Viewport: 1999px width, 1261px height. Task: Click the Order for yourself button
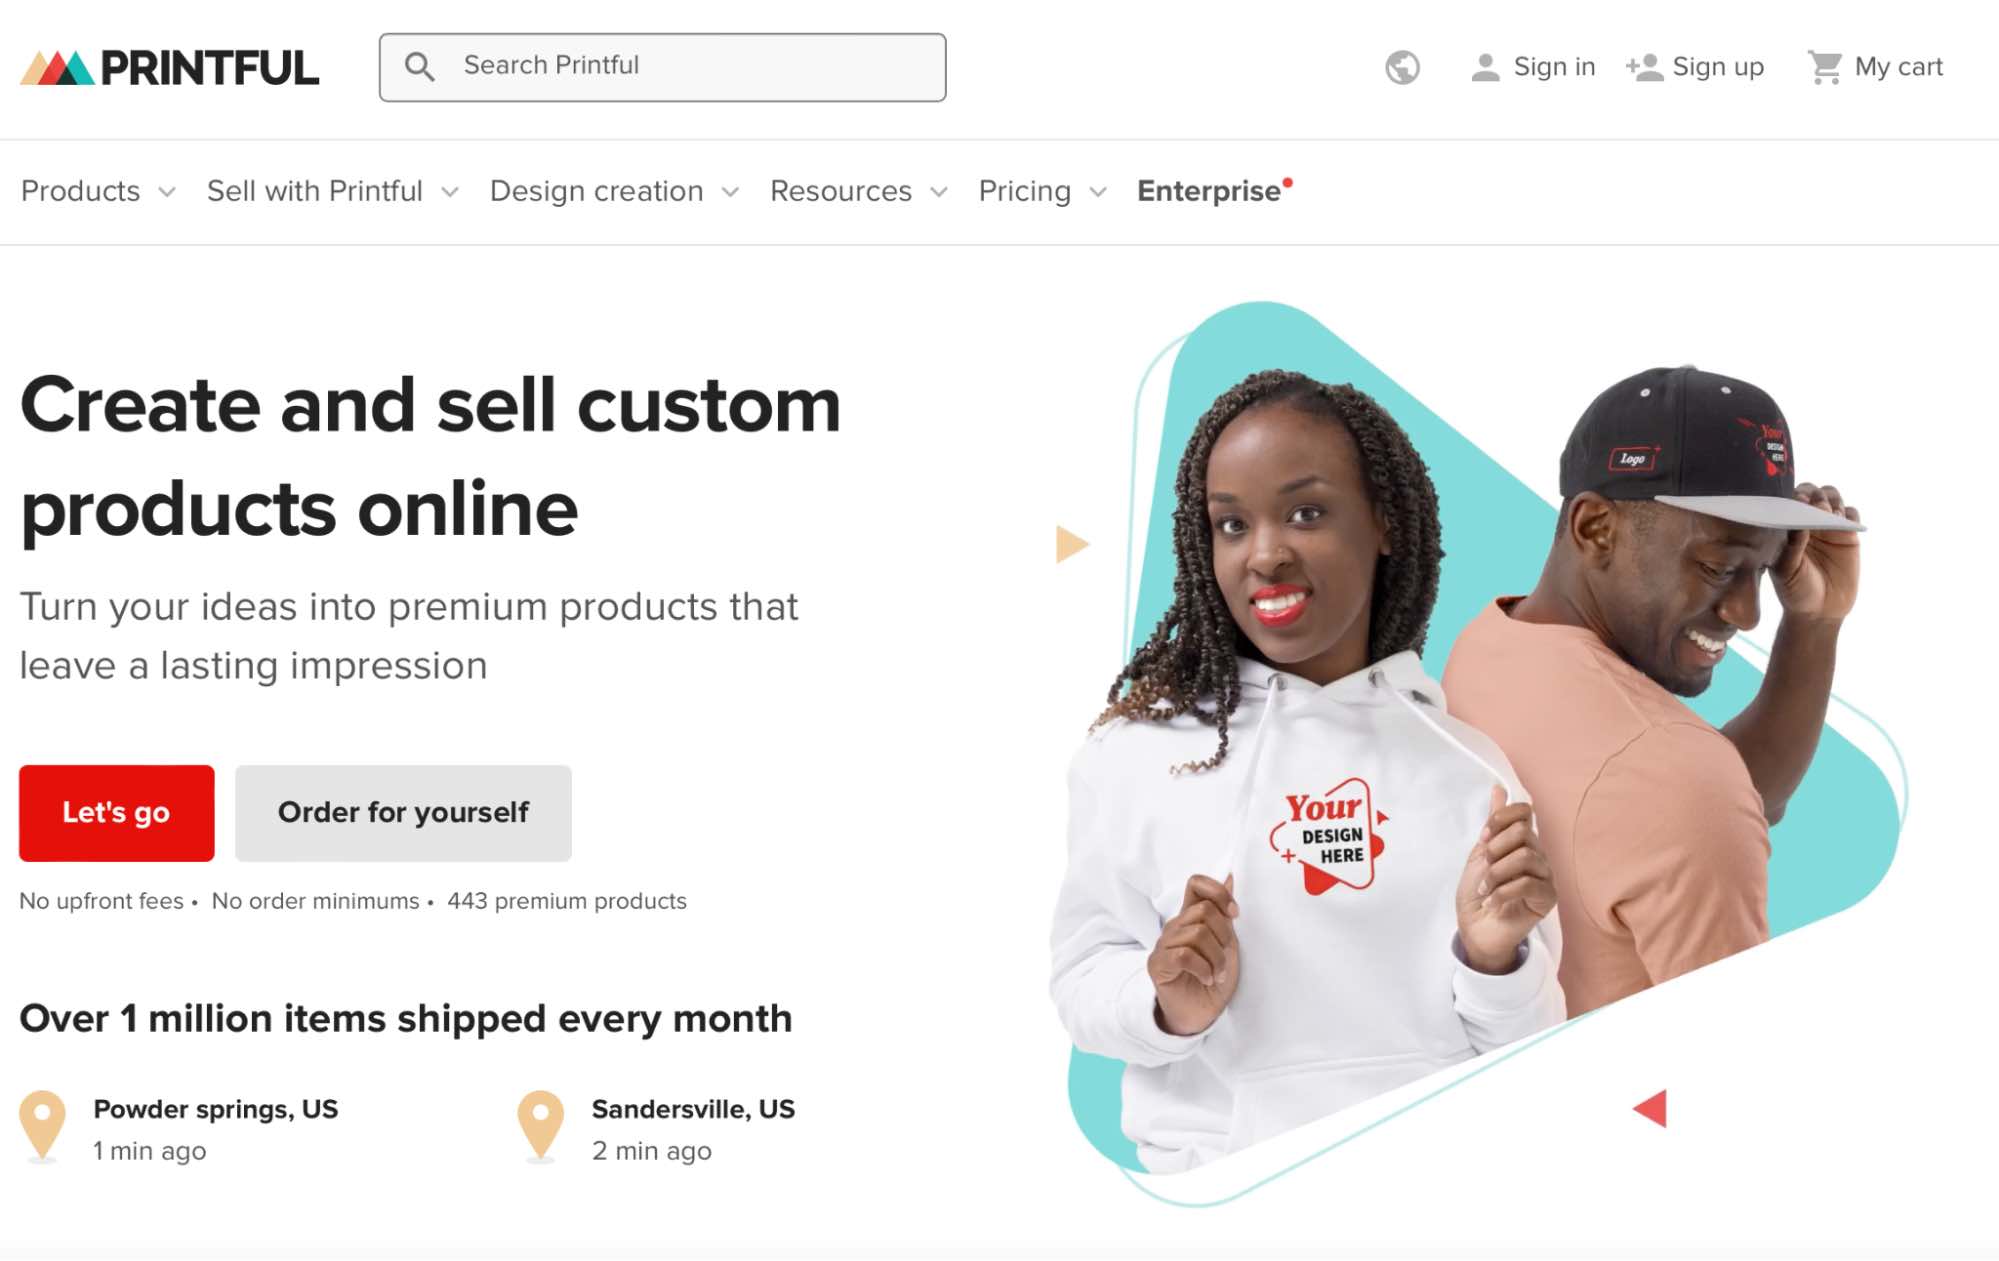tap(403, 812)
